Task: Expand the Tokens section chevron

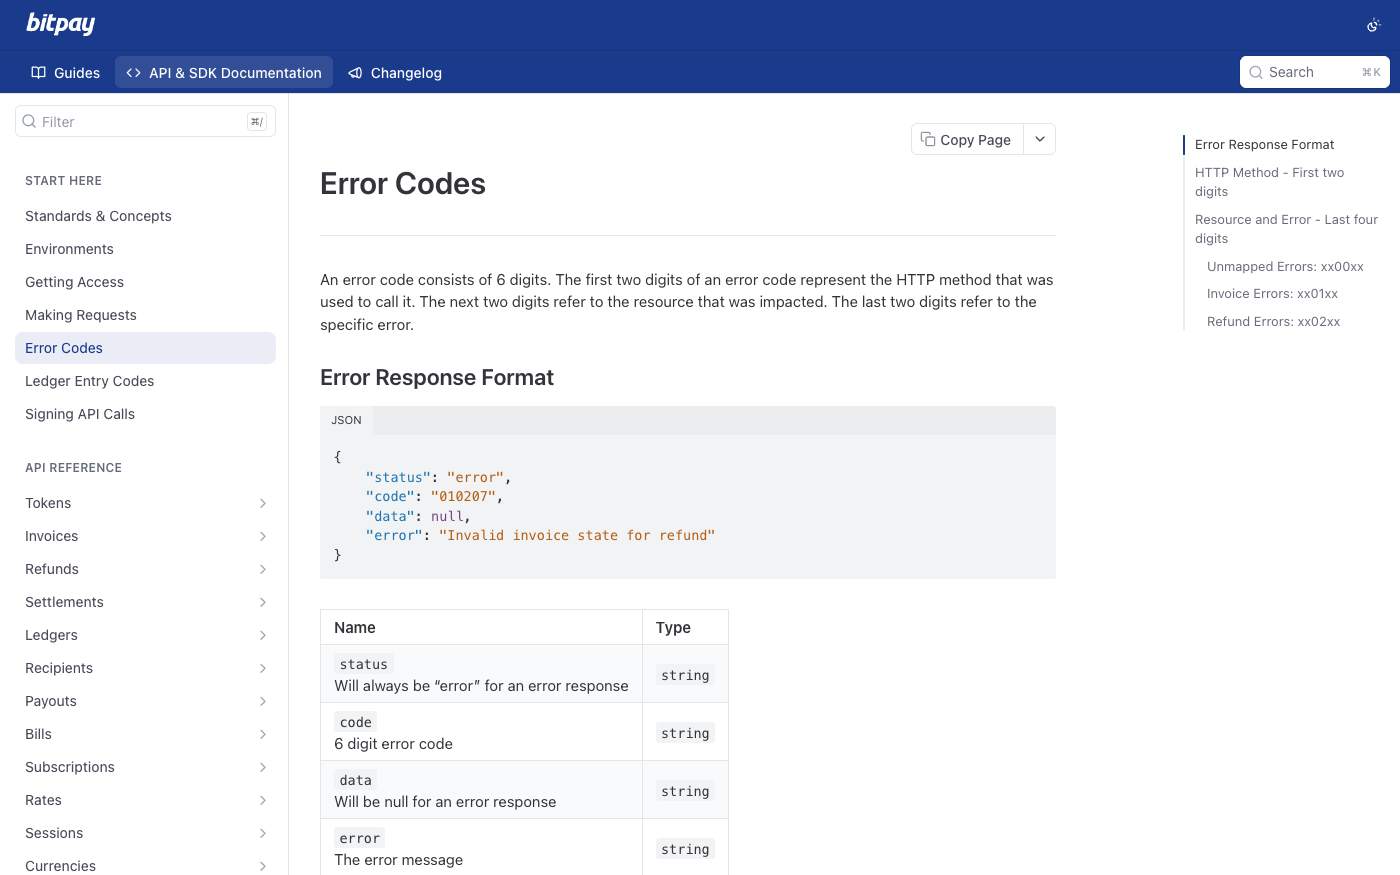Action: coord(263,503)
